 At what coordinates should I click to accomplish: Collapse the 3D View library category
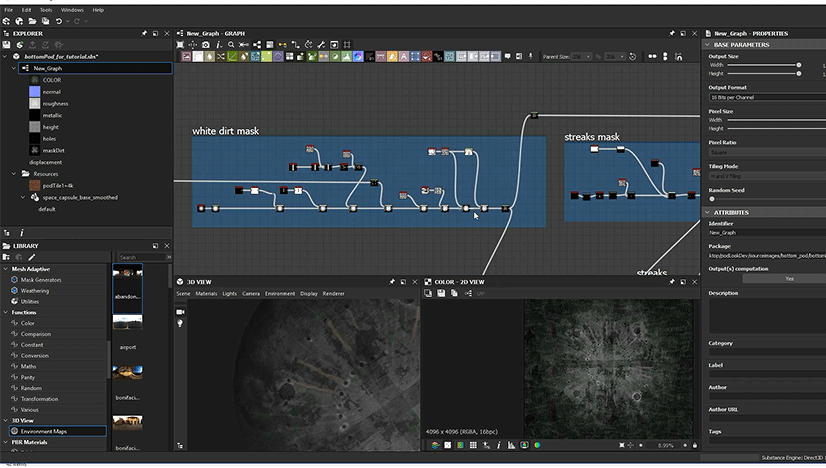pos(6,421)
